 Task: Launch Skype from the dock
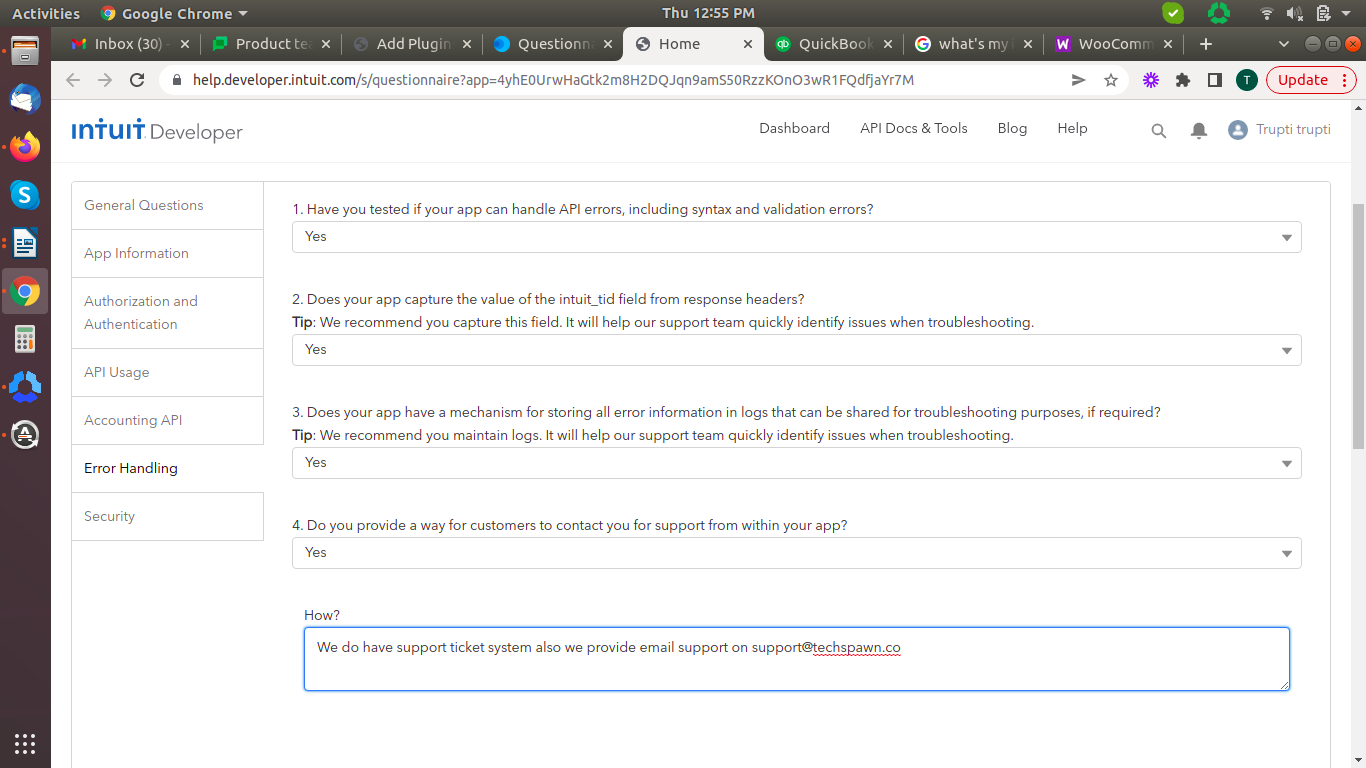(25, 195)
